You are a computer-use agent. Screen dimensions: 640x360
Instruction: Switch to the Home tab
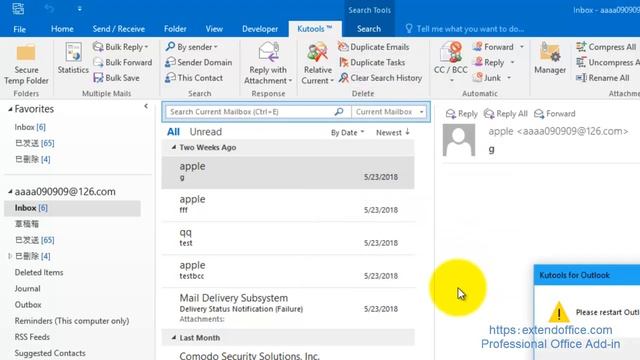pos(62,29)
